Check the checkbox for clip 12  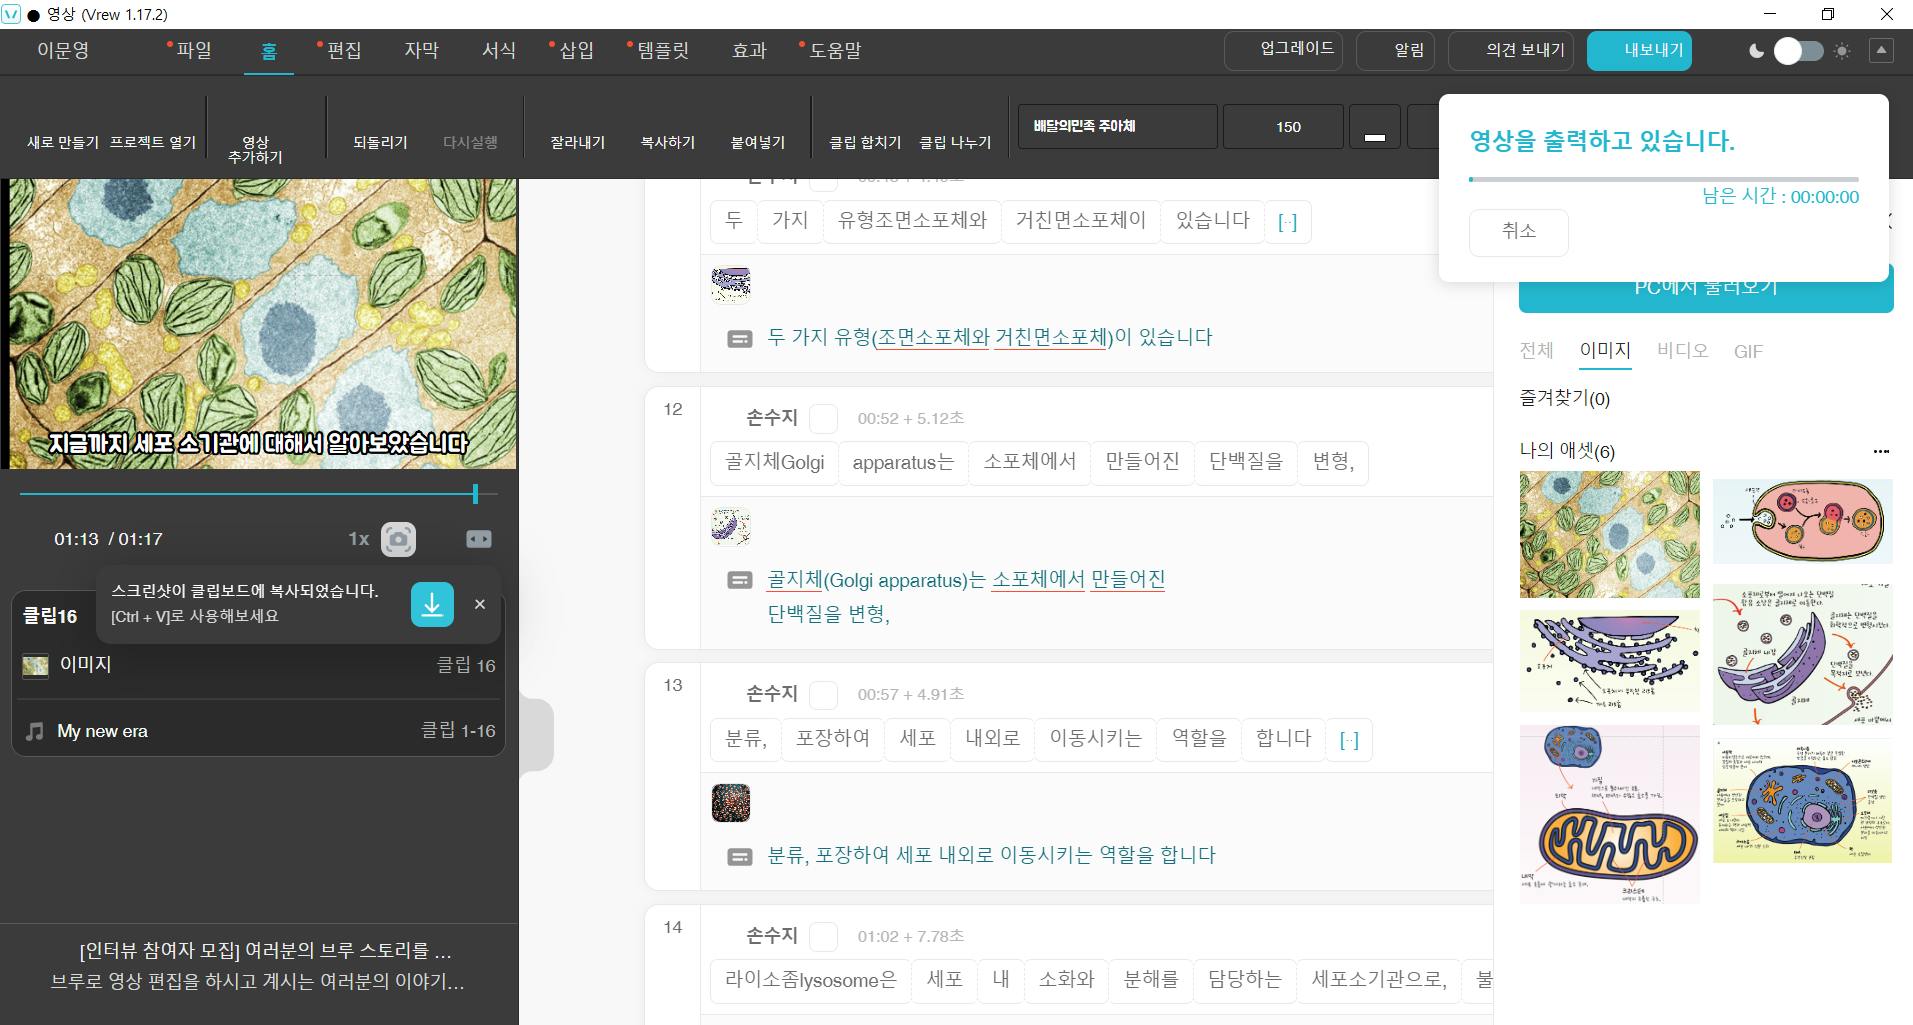point(823,418)
